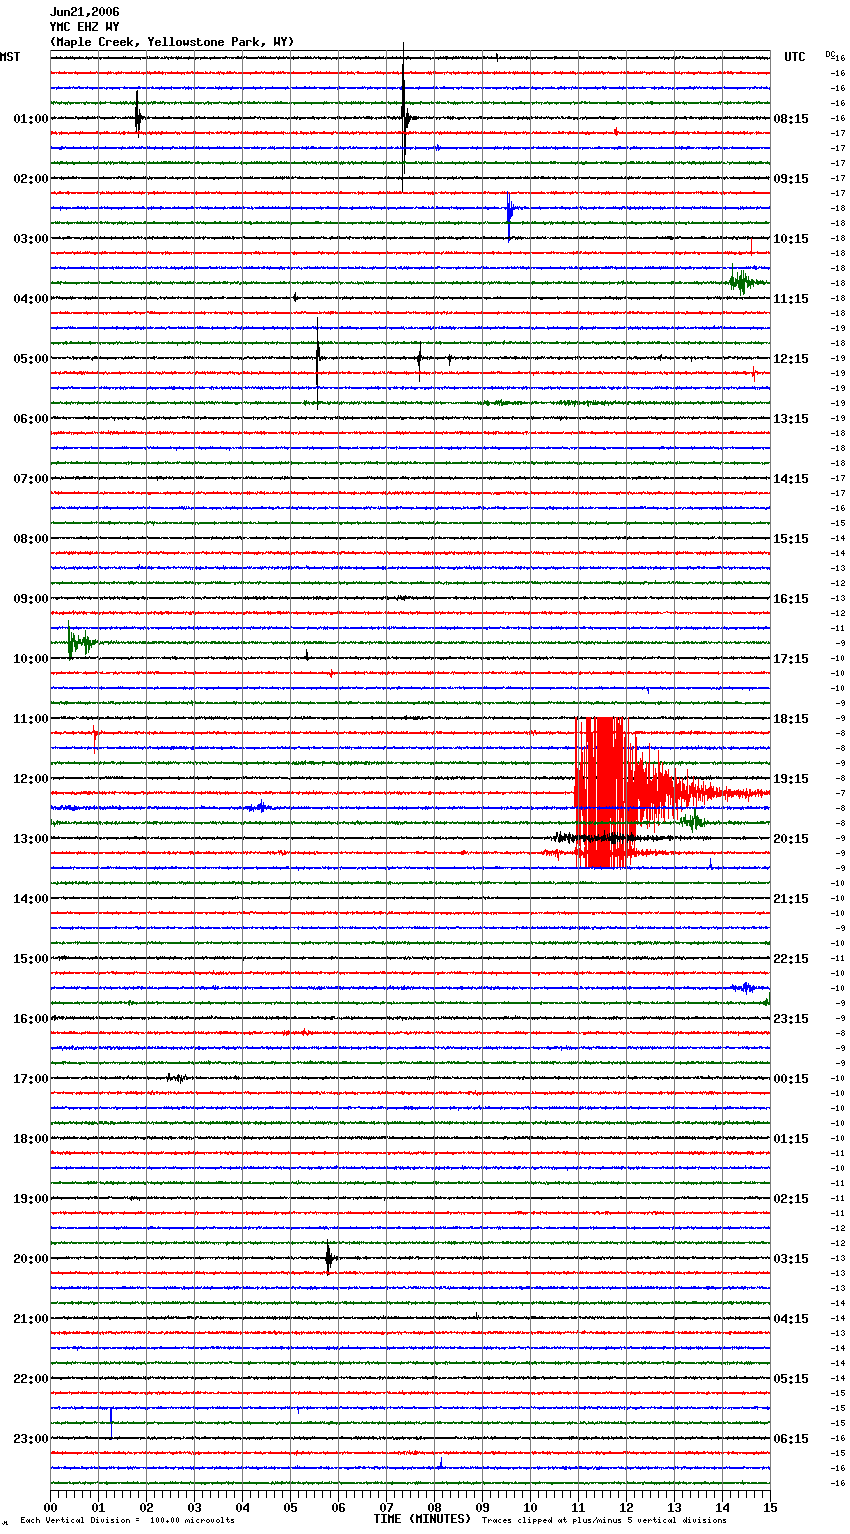
Task: Click the 23:15 UTC time label
Action: (791, 1019)
